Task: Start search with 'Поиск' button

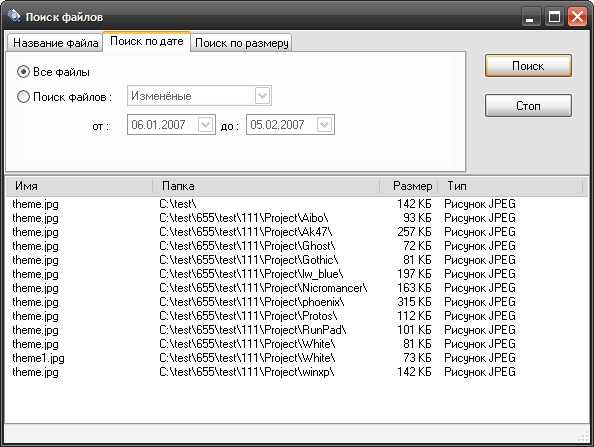Action: pos(528,66)
